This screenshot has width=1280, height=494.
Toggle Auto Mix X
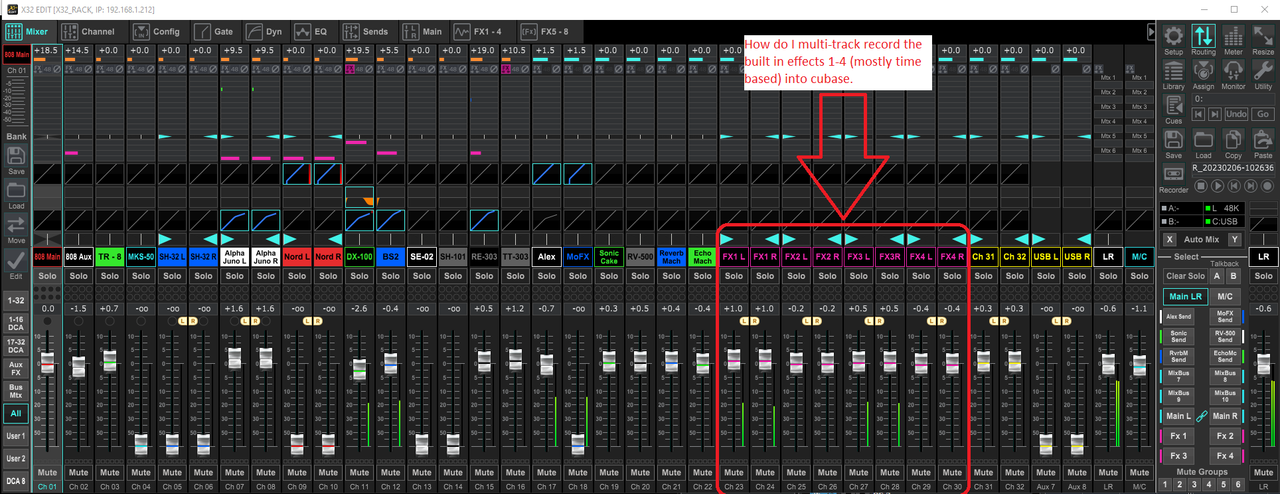pyautogui.click(x=1169, y=240)
